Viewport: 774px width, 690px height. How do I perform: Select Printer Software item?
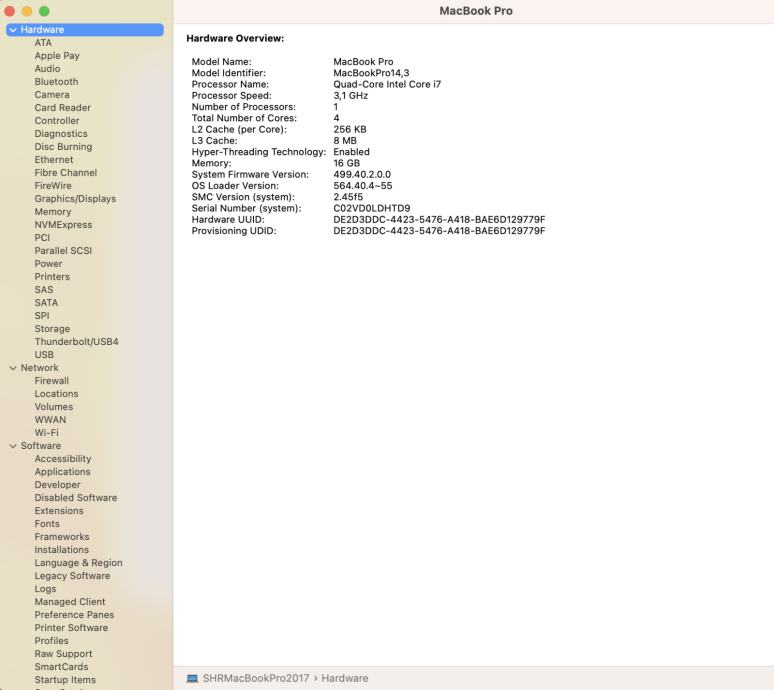71,628
